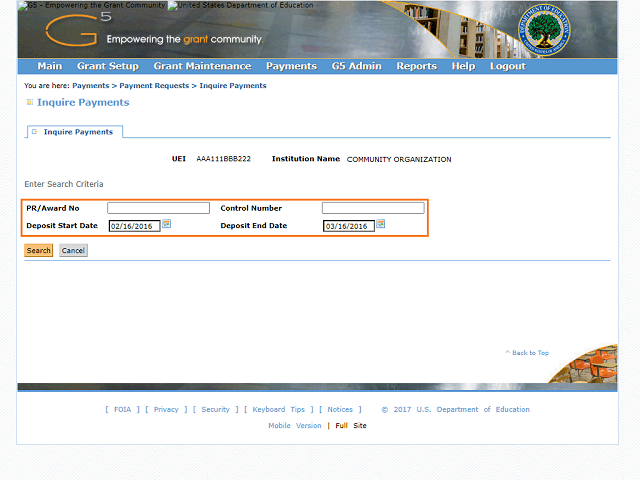Focus the Control Number input field

click(x=373, y=208)
